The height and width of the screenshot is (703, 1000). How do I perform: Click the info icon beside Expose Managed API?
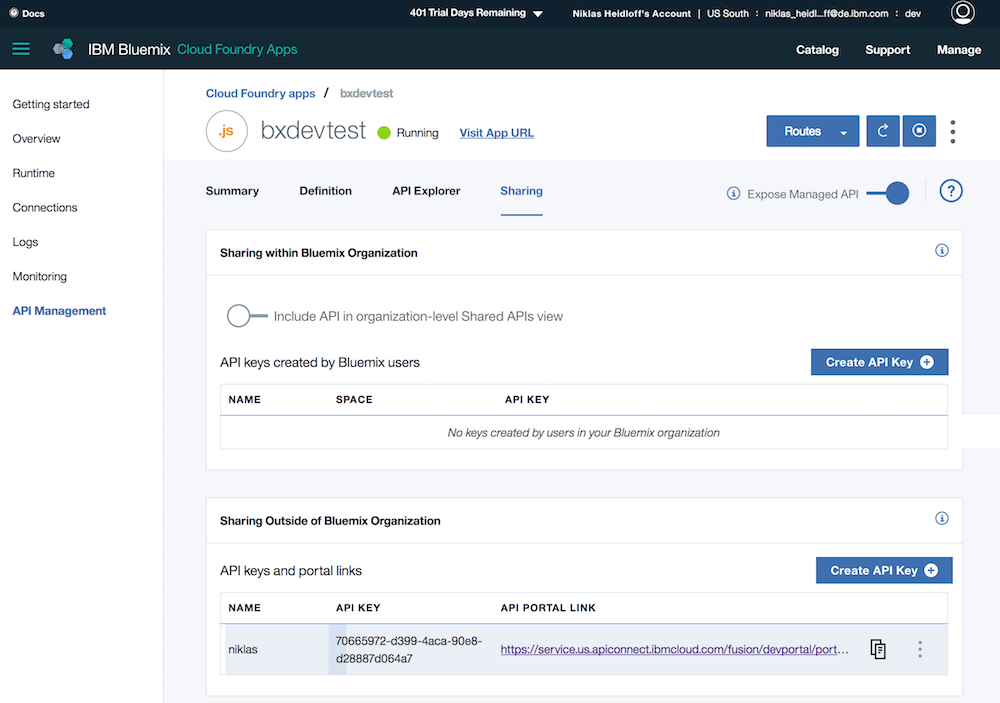(733, 193)
